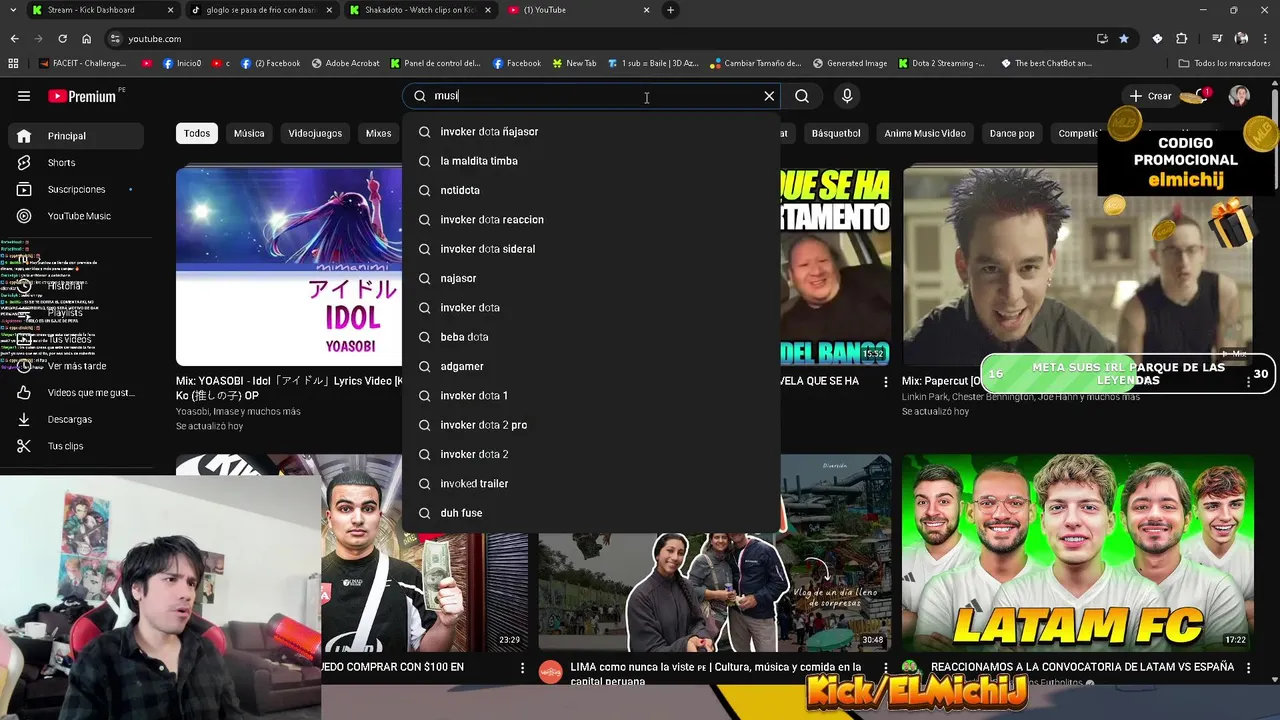Open the YouTube hamburger guide menu

coord(24,96)
